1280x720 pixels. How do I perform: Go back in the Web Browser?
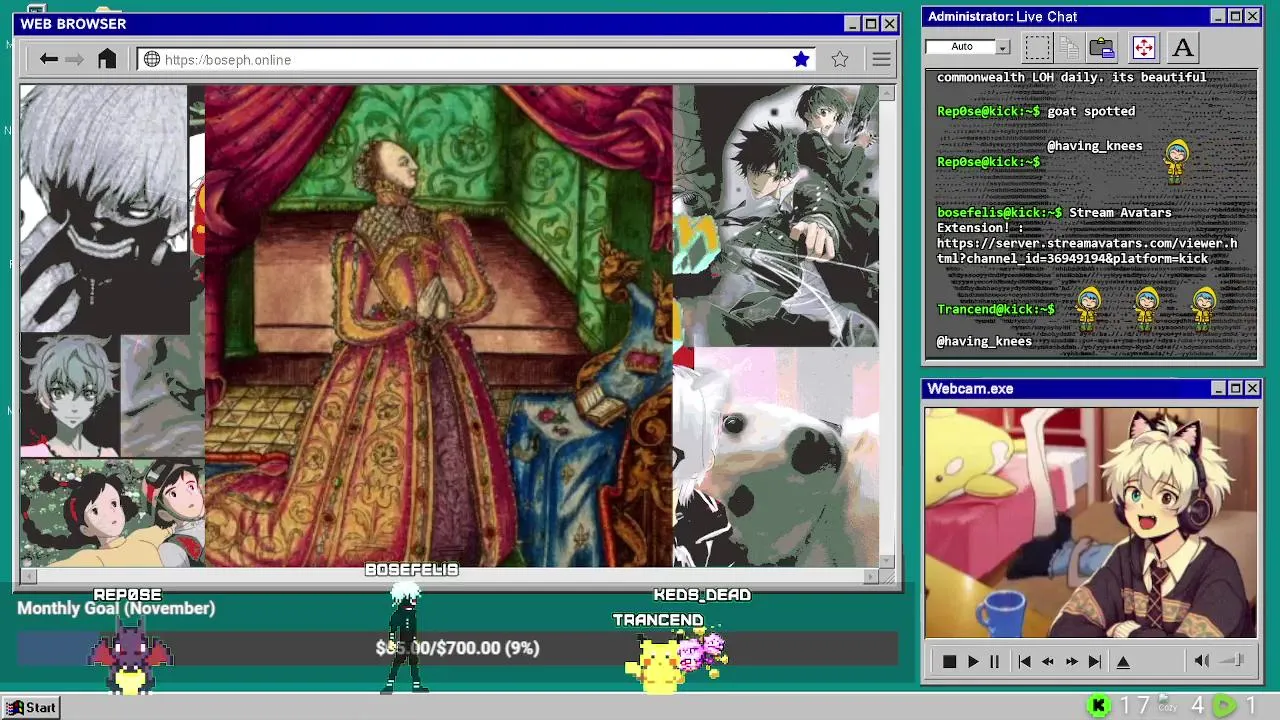tap(48, 59)
